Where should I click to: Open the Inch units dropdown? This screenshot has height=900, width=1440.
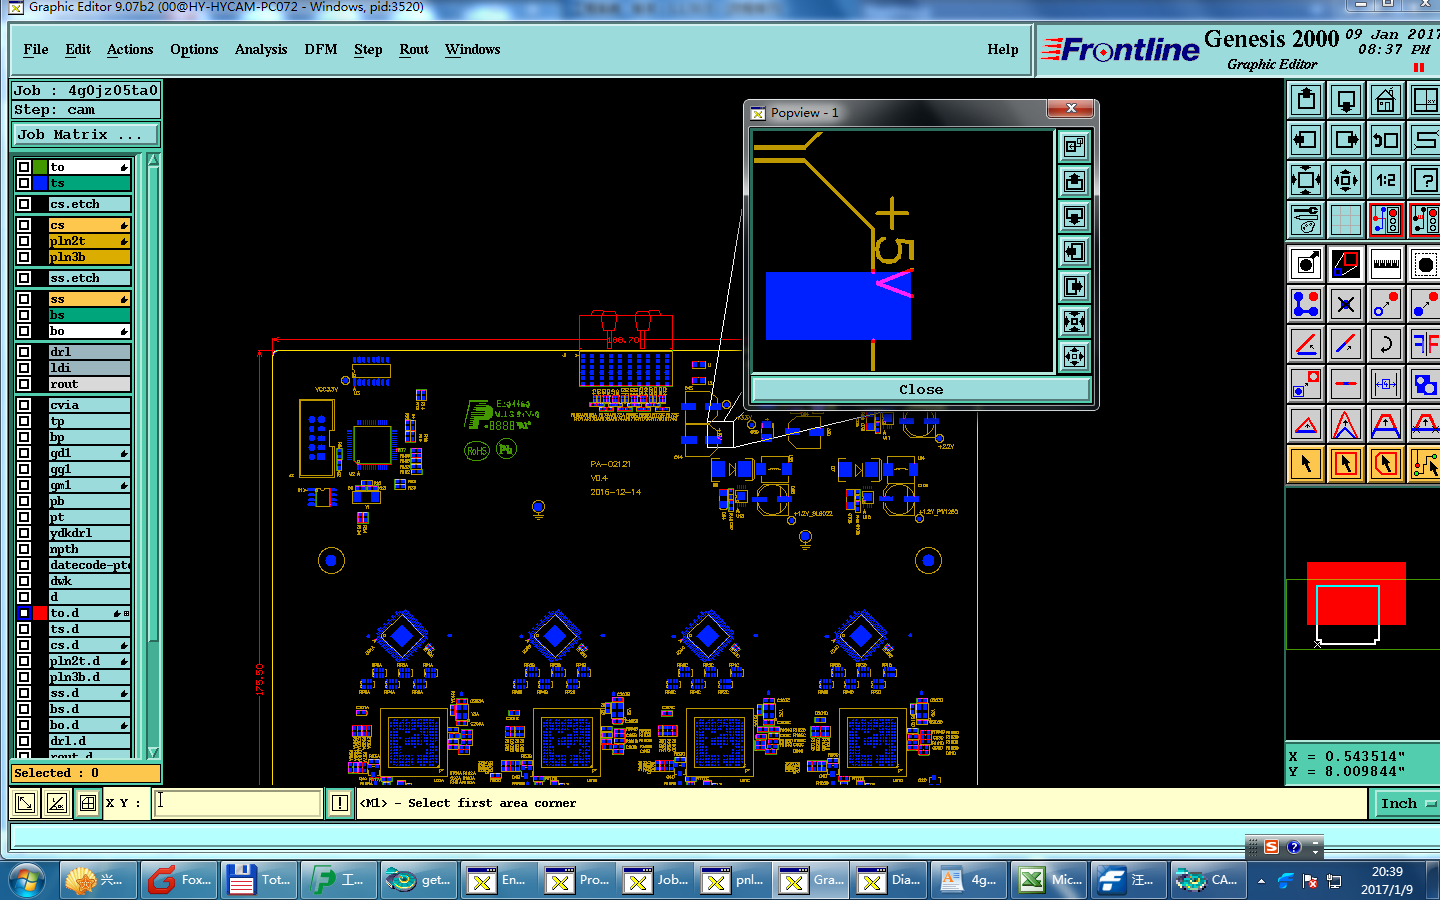pos(1407,803)
